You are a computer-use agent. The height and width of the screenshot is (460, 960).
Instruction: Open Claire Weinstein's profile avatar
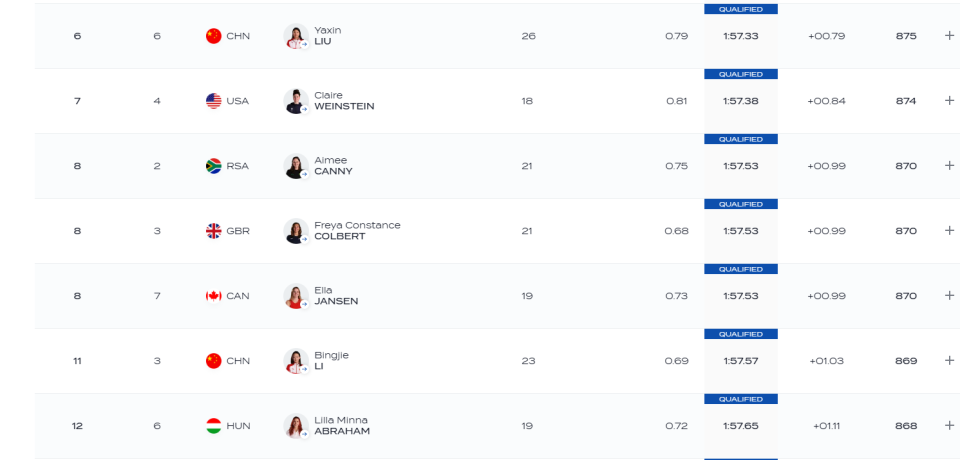tap(296, 101)
